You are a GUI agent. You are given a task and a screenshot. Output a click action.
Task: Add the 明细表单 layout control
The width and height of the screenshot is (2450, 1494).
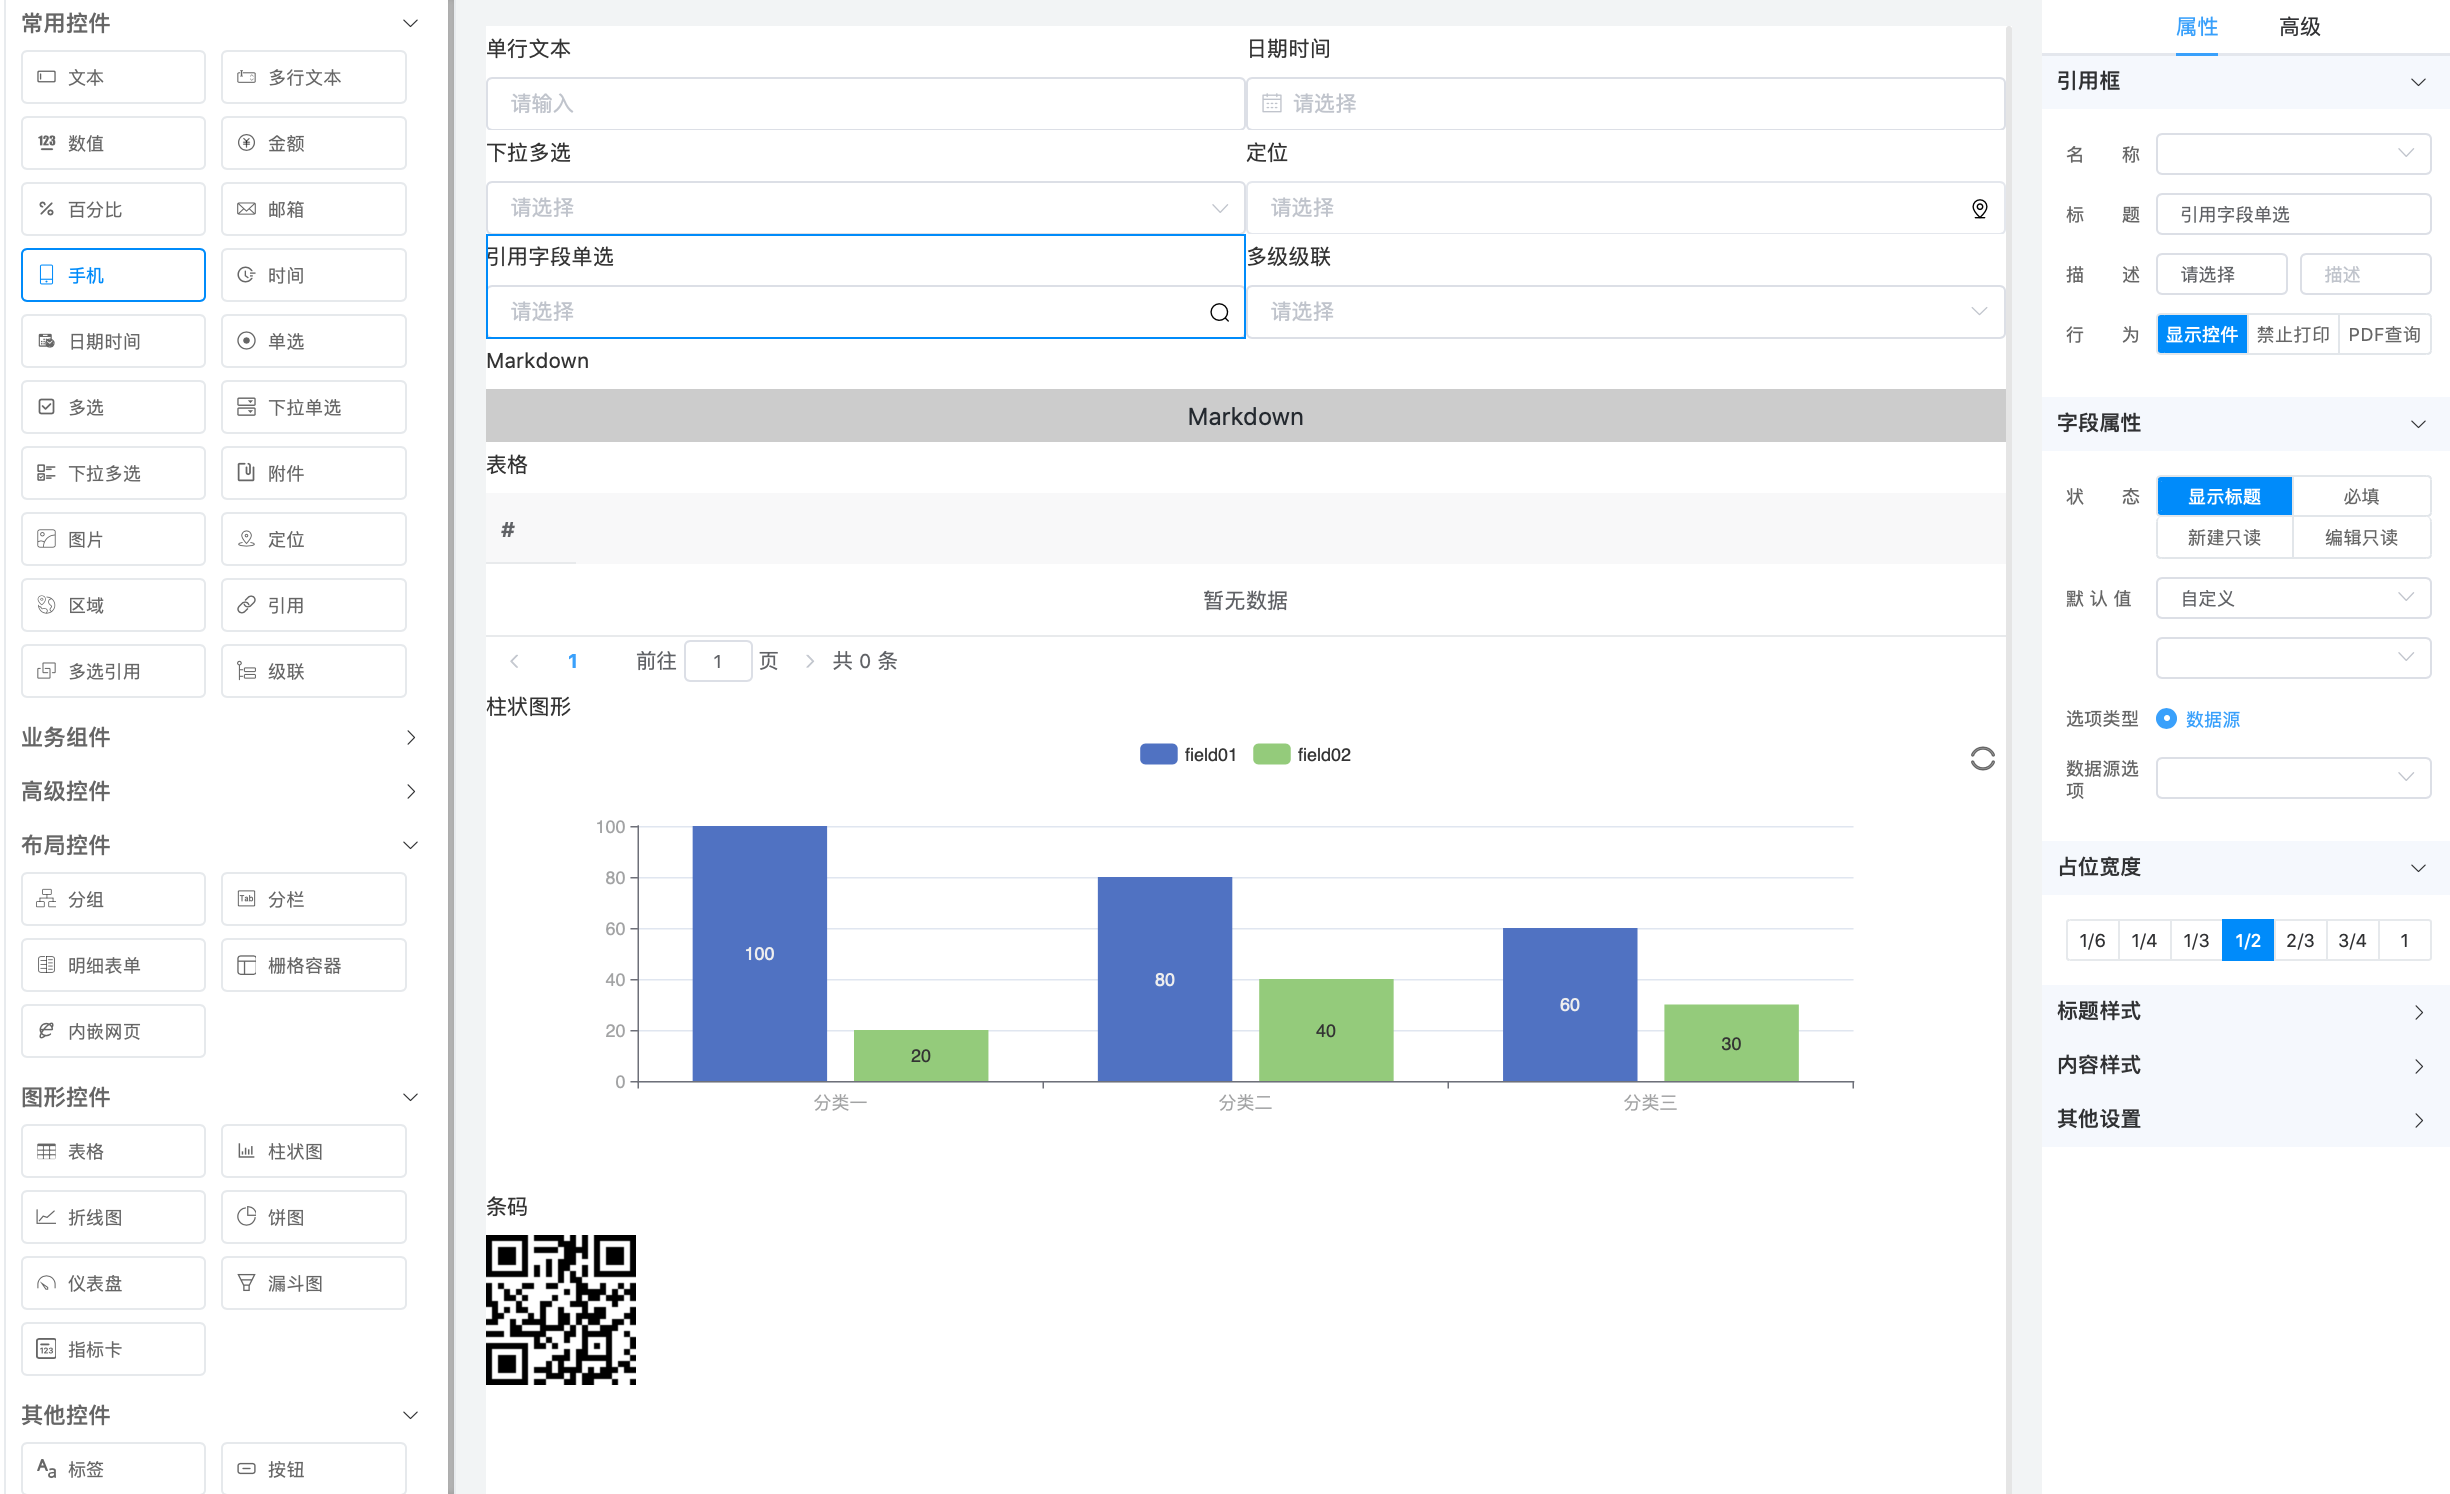113,965
